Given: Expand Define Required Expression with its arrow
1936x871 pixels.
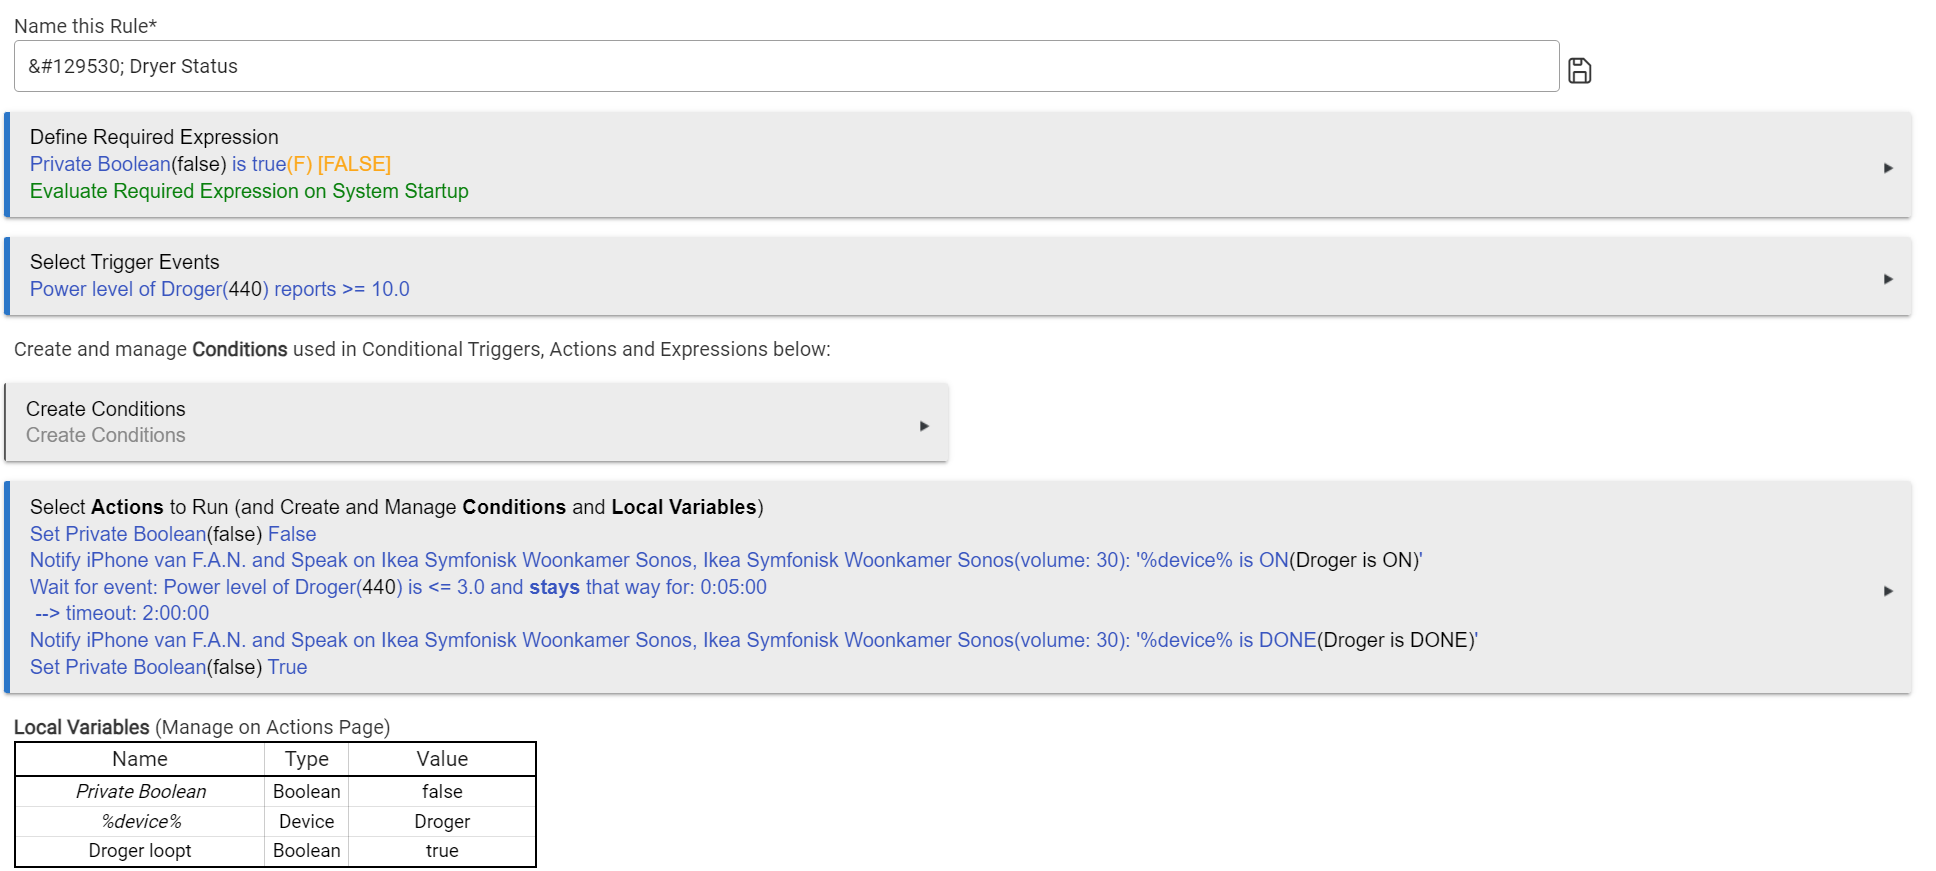Looking at the screenshot, I should (1887, 168).
